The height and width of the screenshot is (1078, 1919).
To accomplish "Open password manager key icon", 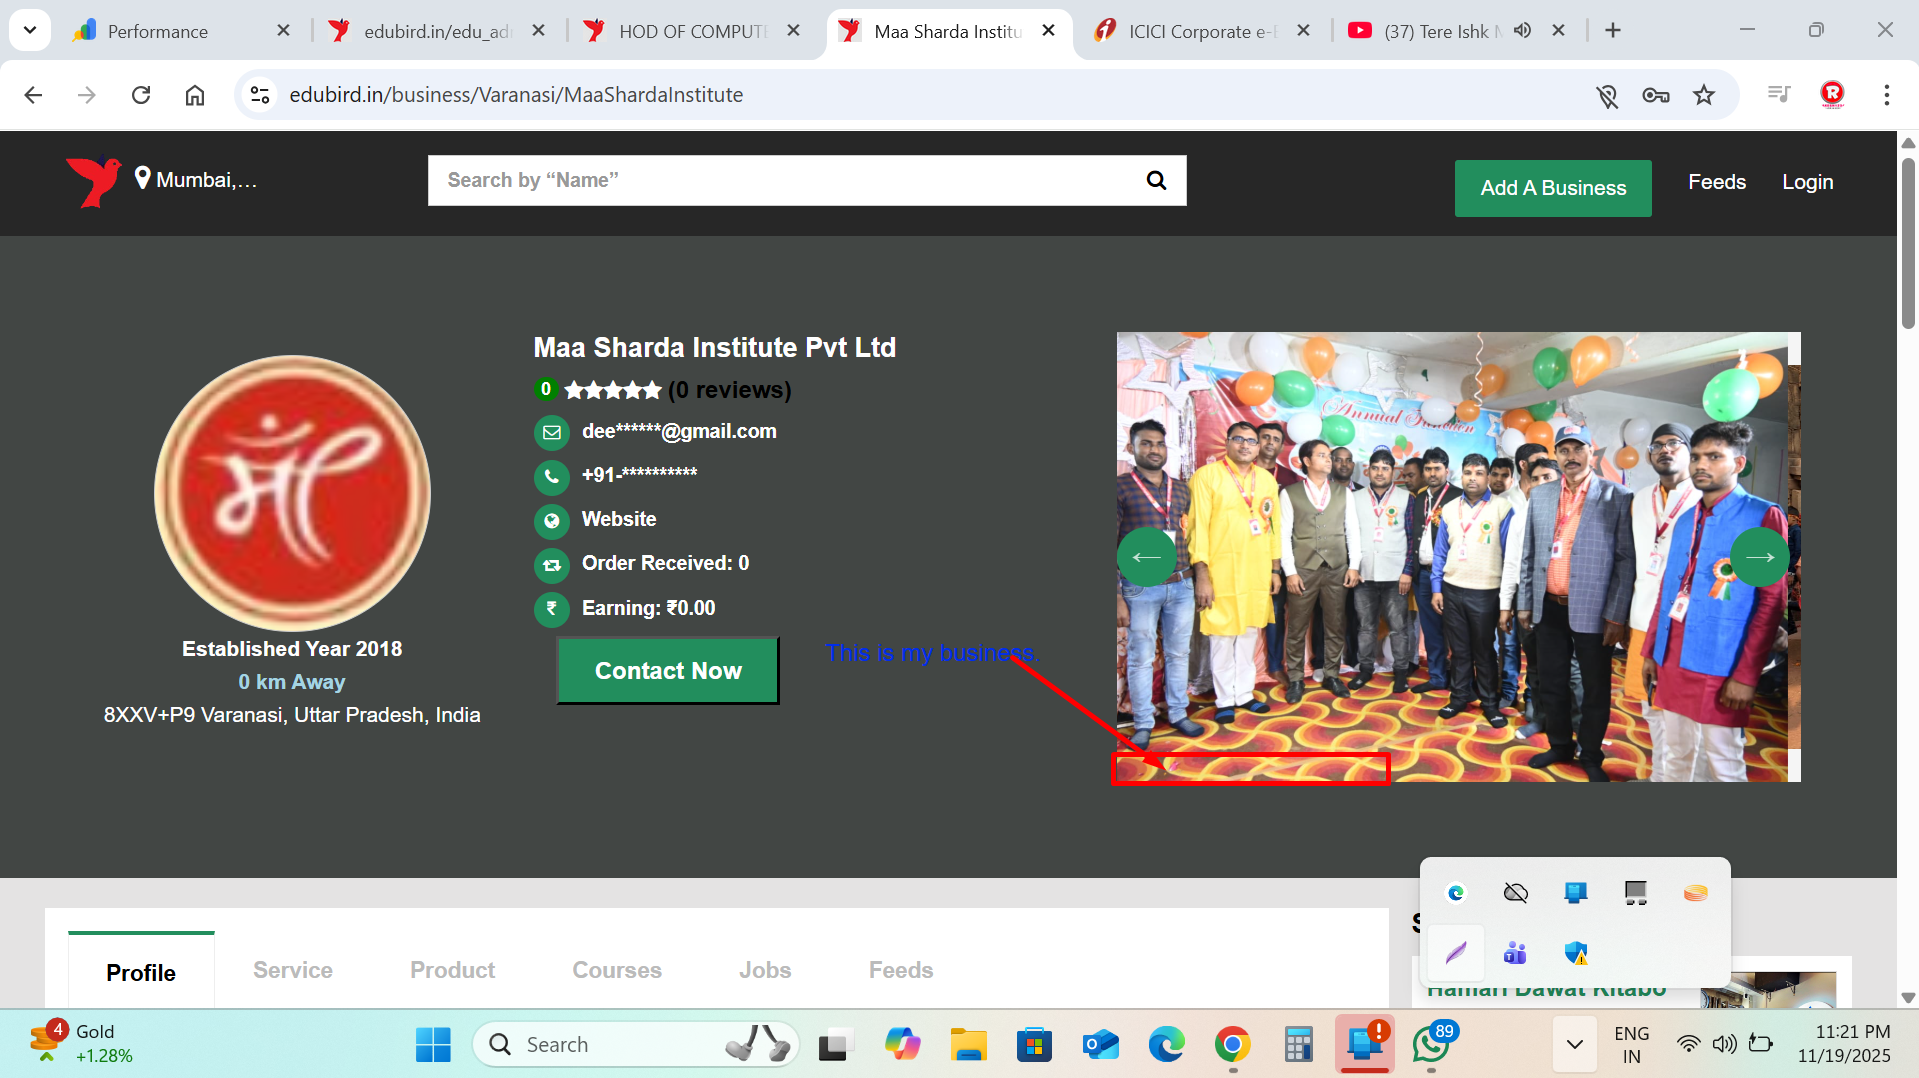I will 1655,95.
